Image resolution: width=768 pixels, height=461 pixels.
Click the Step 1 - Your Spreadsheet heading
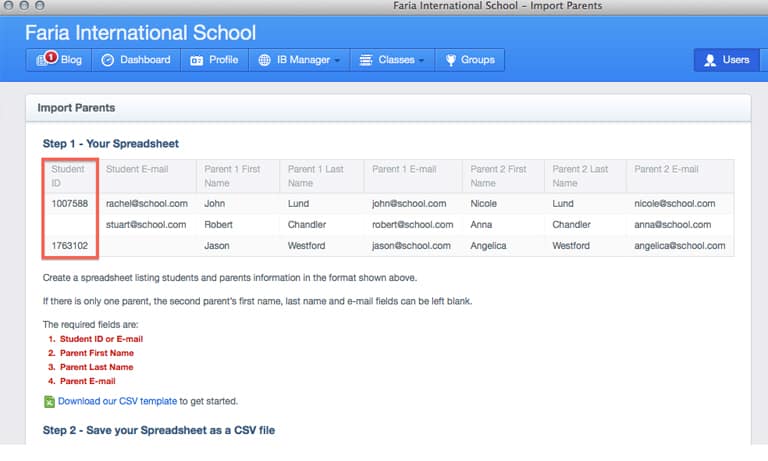pos(111,144)
